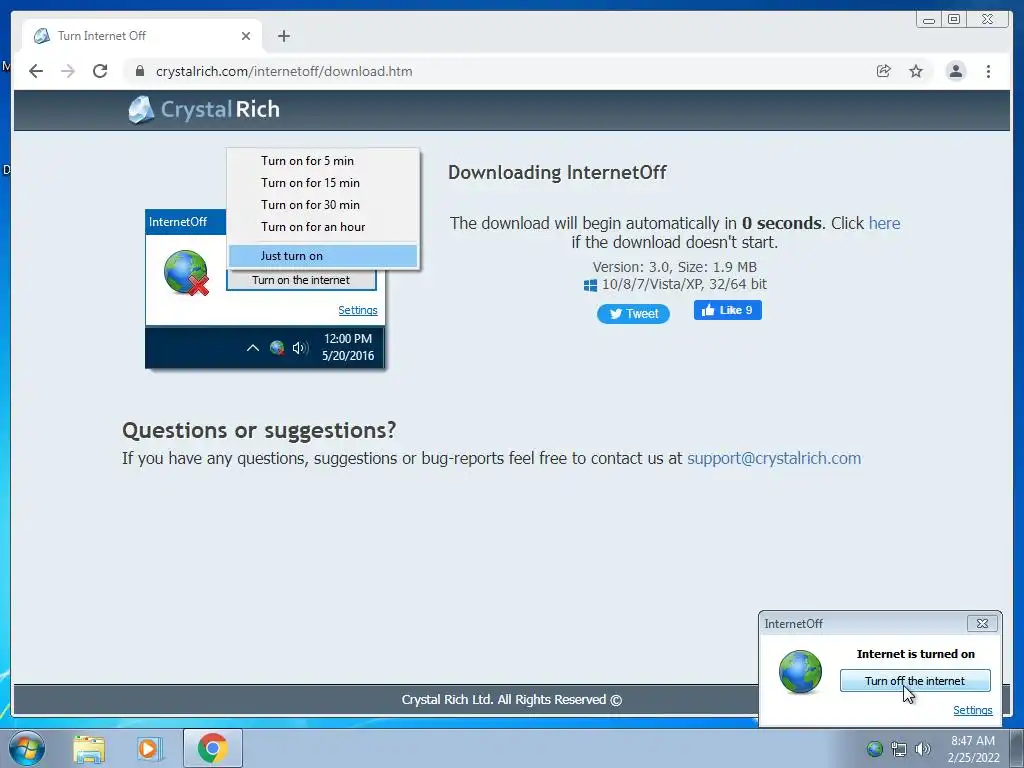
Task: Open Settings link in InternetOff popup
Action: tap(972, 710)
